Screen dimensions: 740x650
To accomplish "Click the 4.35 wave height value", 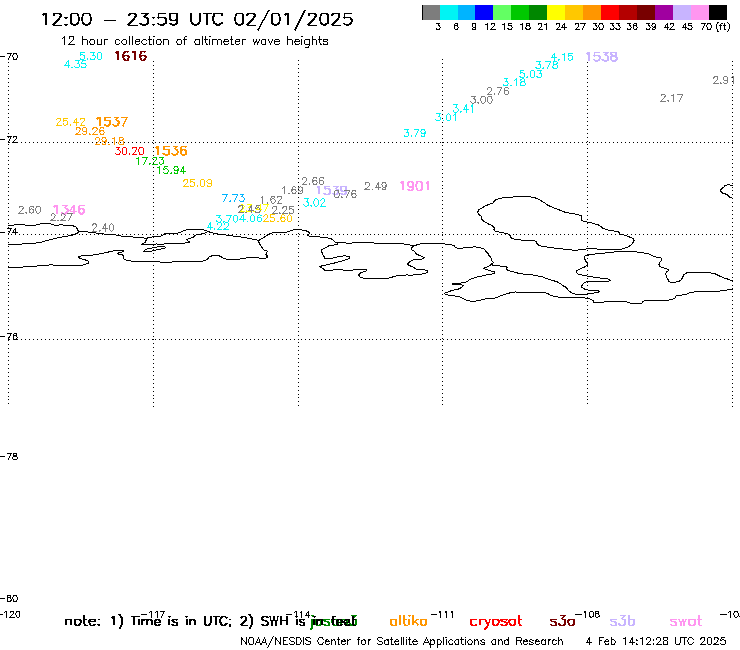I will pos(76,64).
